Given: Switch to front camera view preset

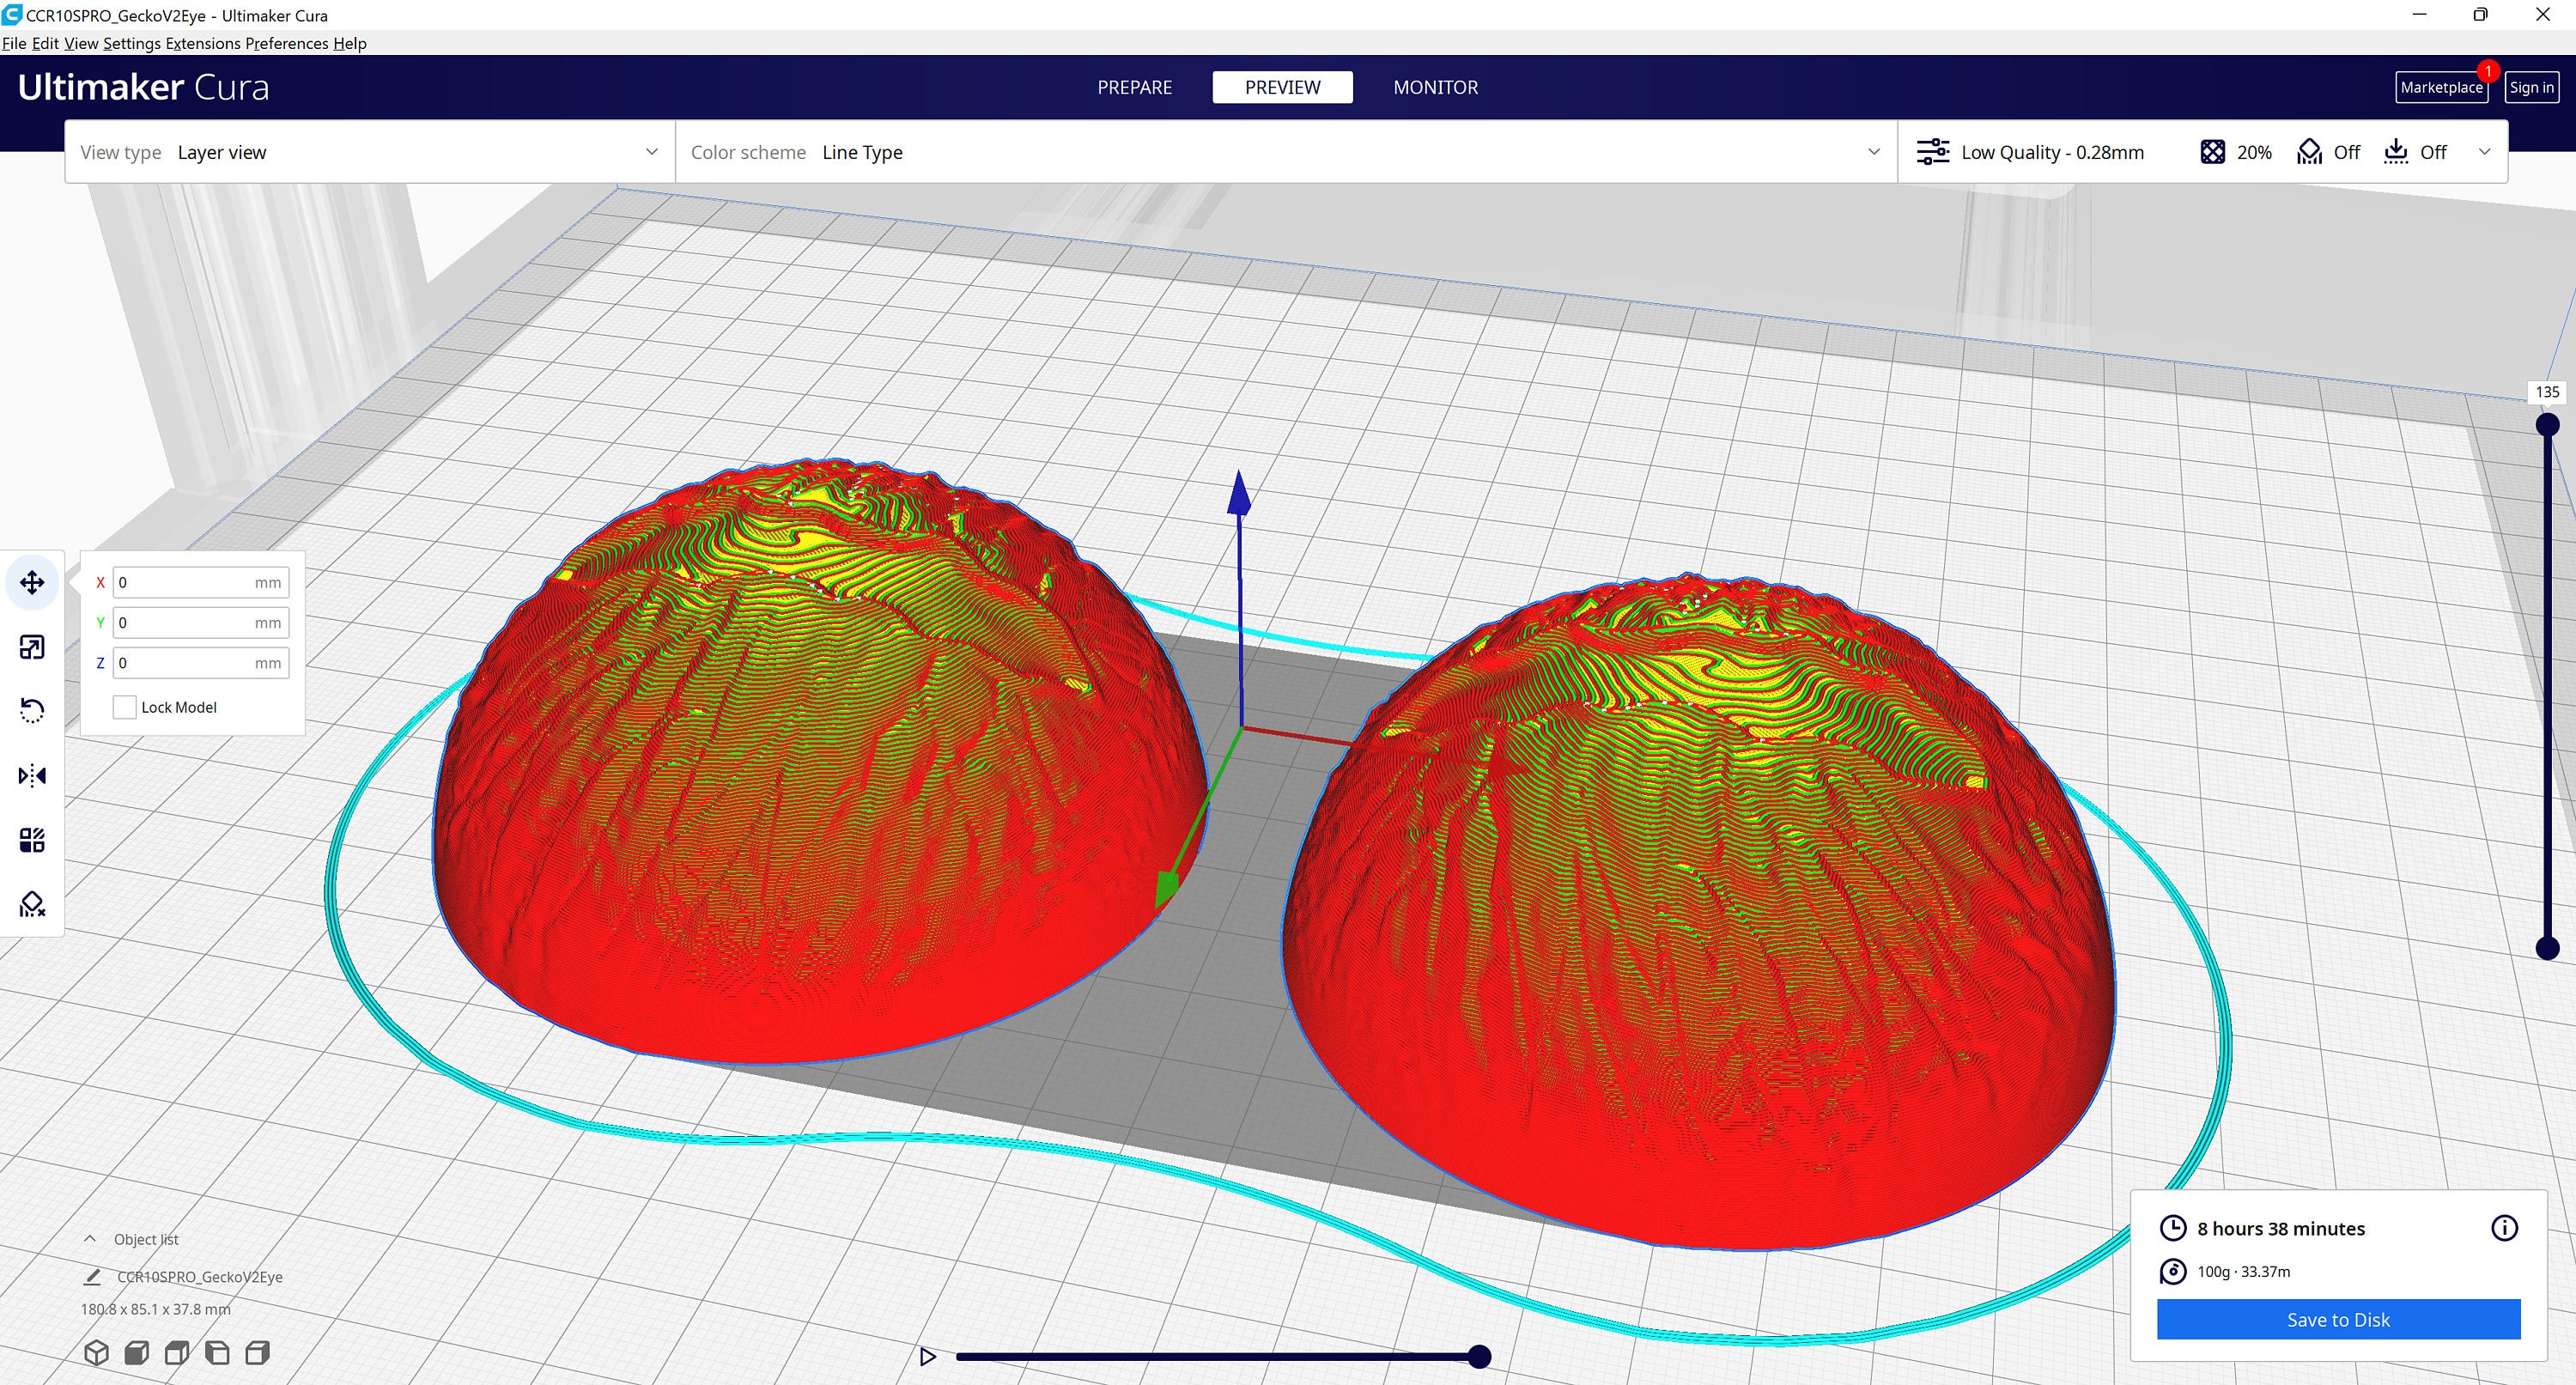Looking at the screenshot, I should coord(136,1352).
